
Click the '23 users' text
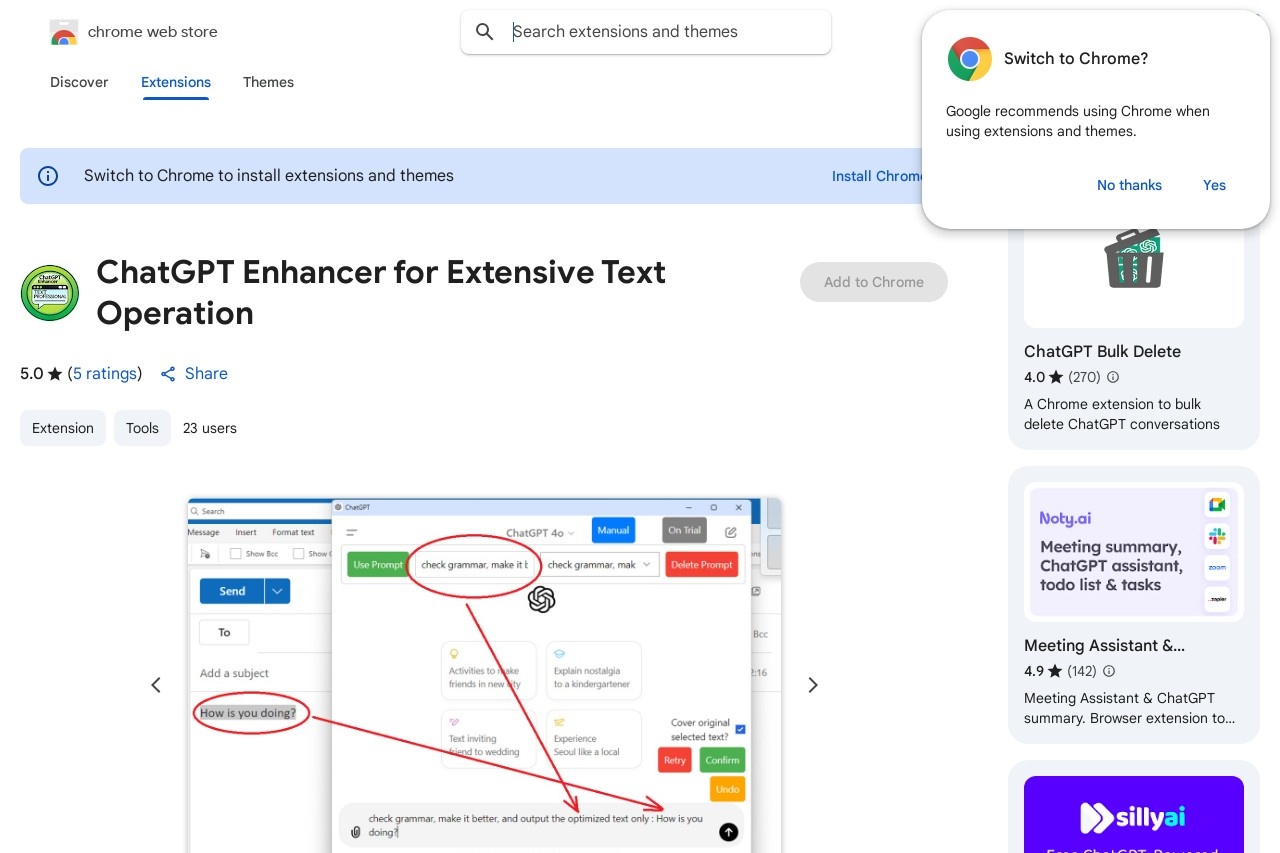point(210,428)
